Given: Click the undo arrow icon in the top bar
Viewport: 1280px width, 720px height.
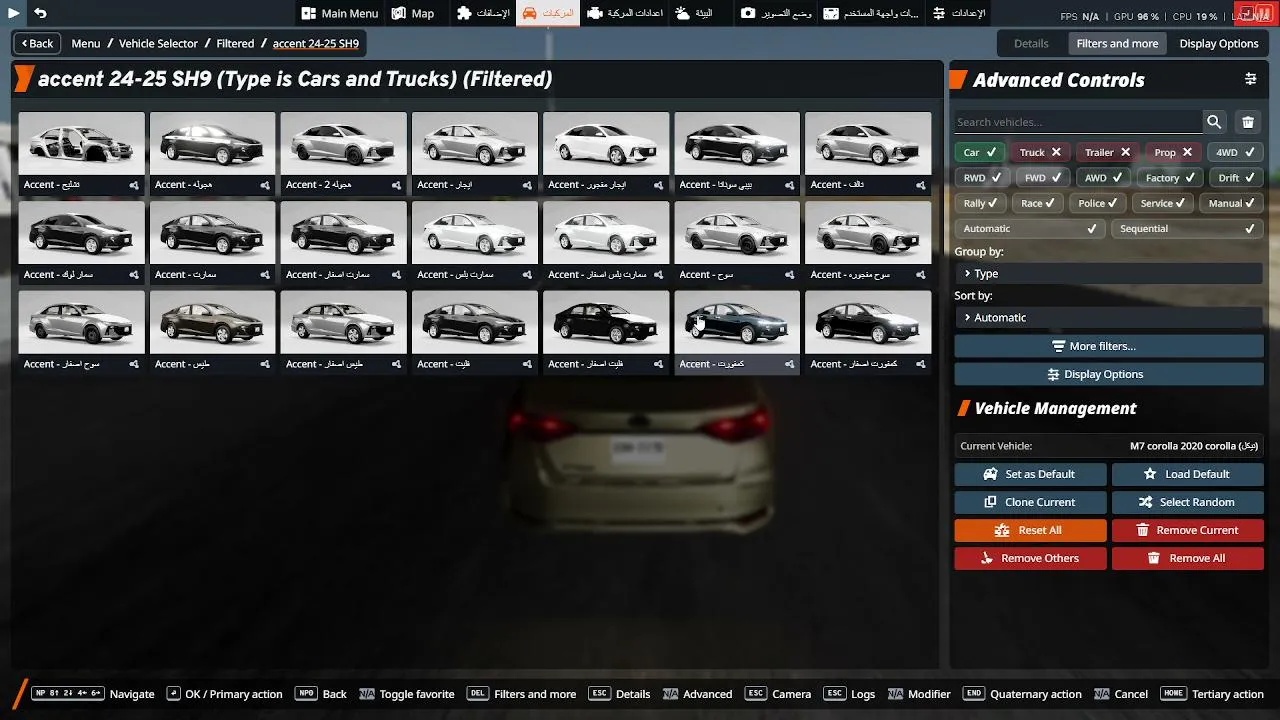Looking at the screenshot, I should click(40, 13).
